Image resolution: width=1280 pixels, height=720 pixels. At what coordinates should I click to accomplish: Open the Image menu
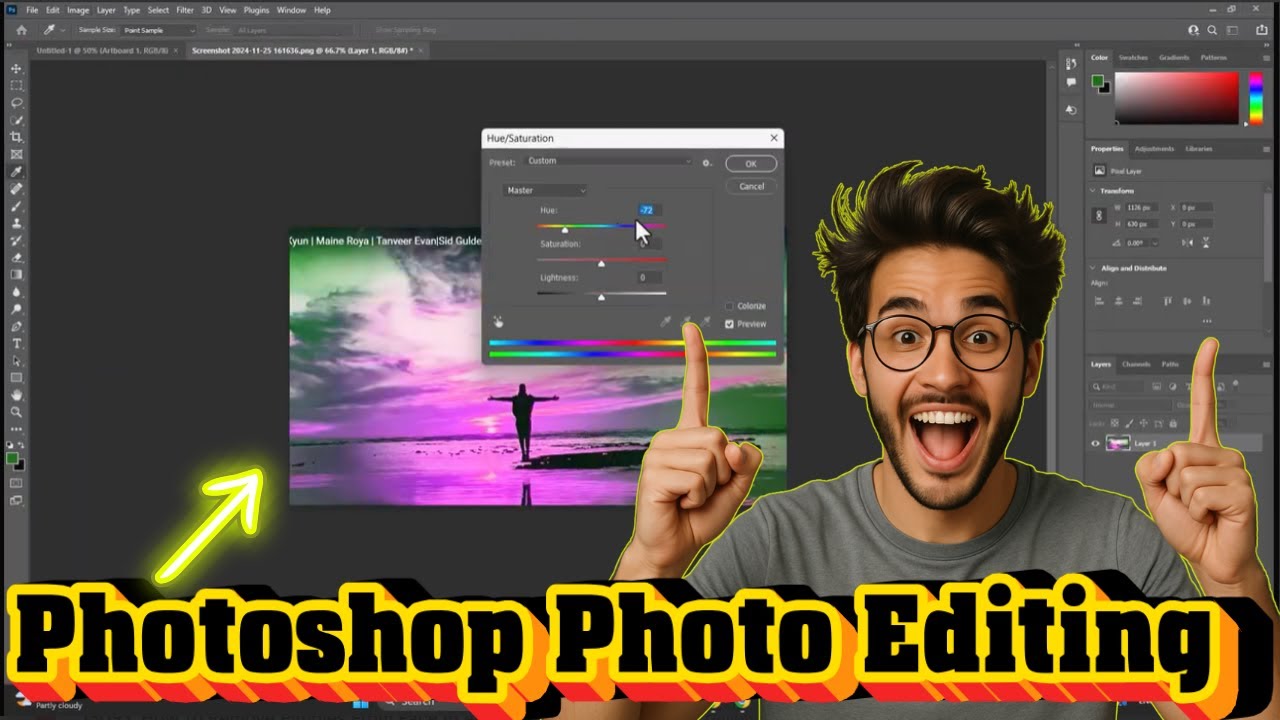(x=78, y=10)
